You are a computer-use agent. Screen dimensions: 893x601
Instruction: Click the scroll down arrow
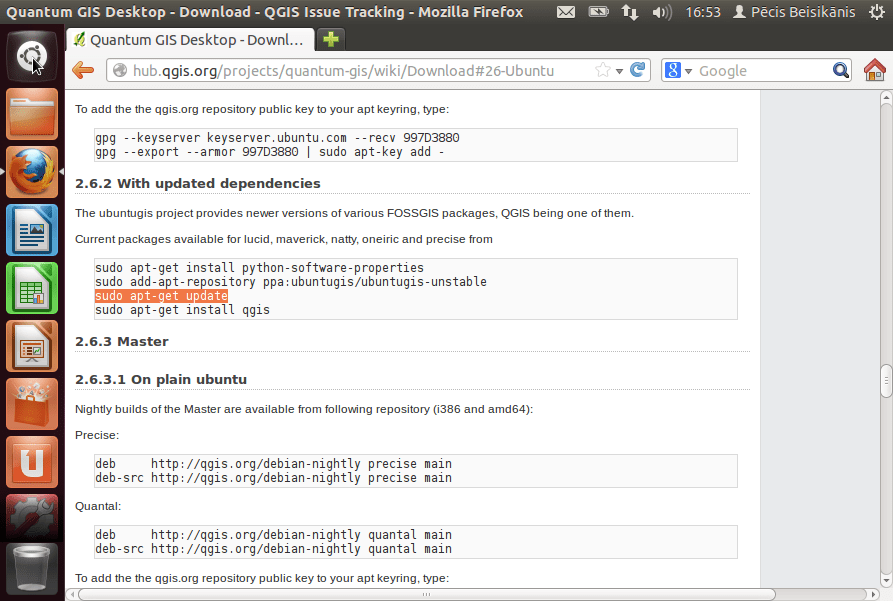tap(886, 581)
